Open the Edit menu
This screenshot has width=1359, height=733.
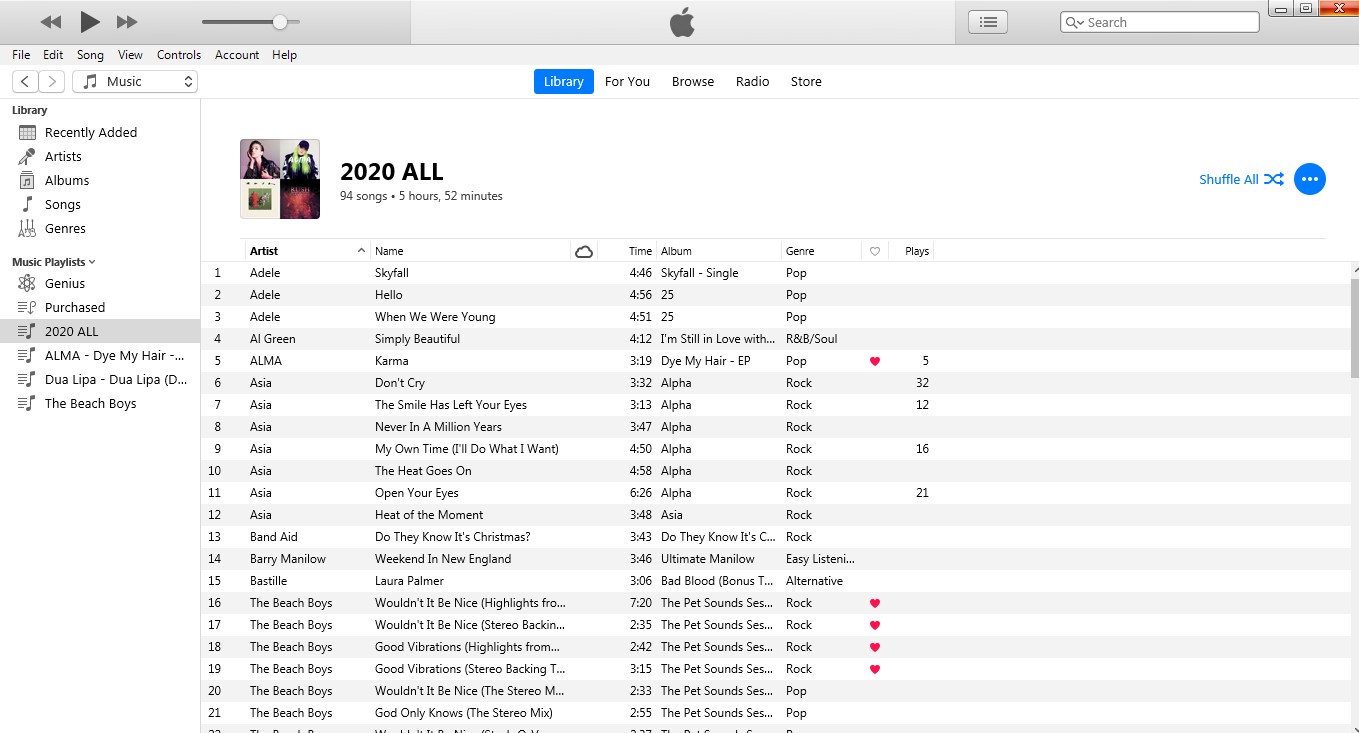pyautogui.click(x=53, y=55)
